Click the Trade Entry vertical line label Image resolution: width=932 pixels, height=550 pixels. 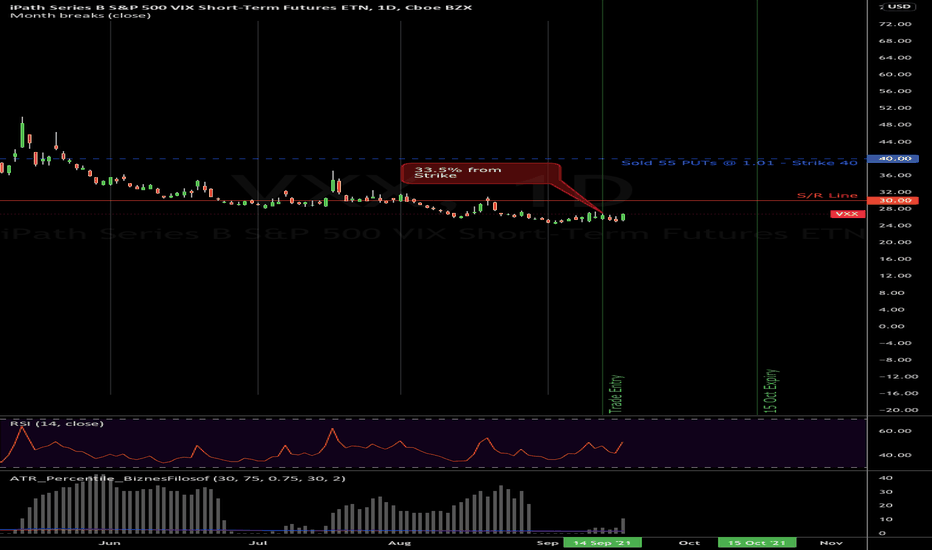[x=616, y=394]
